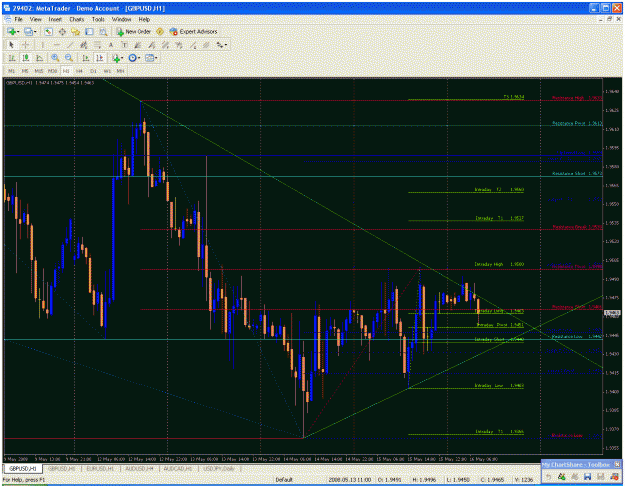This screenshot has width=625, height=486.
Task: Switch to candlestick chart display
Action: coord(26,58)
